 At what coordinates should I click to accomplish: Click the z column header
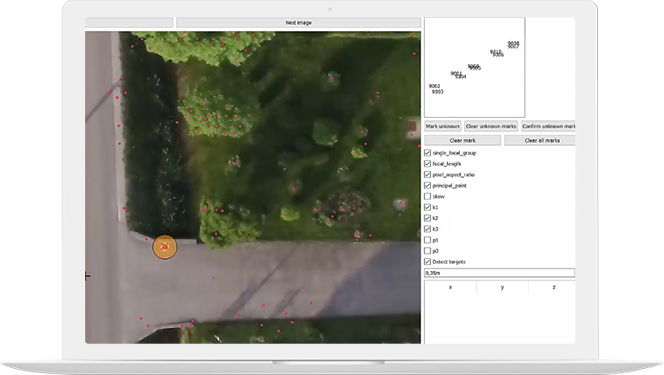point(553,287)
